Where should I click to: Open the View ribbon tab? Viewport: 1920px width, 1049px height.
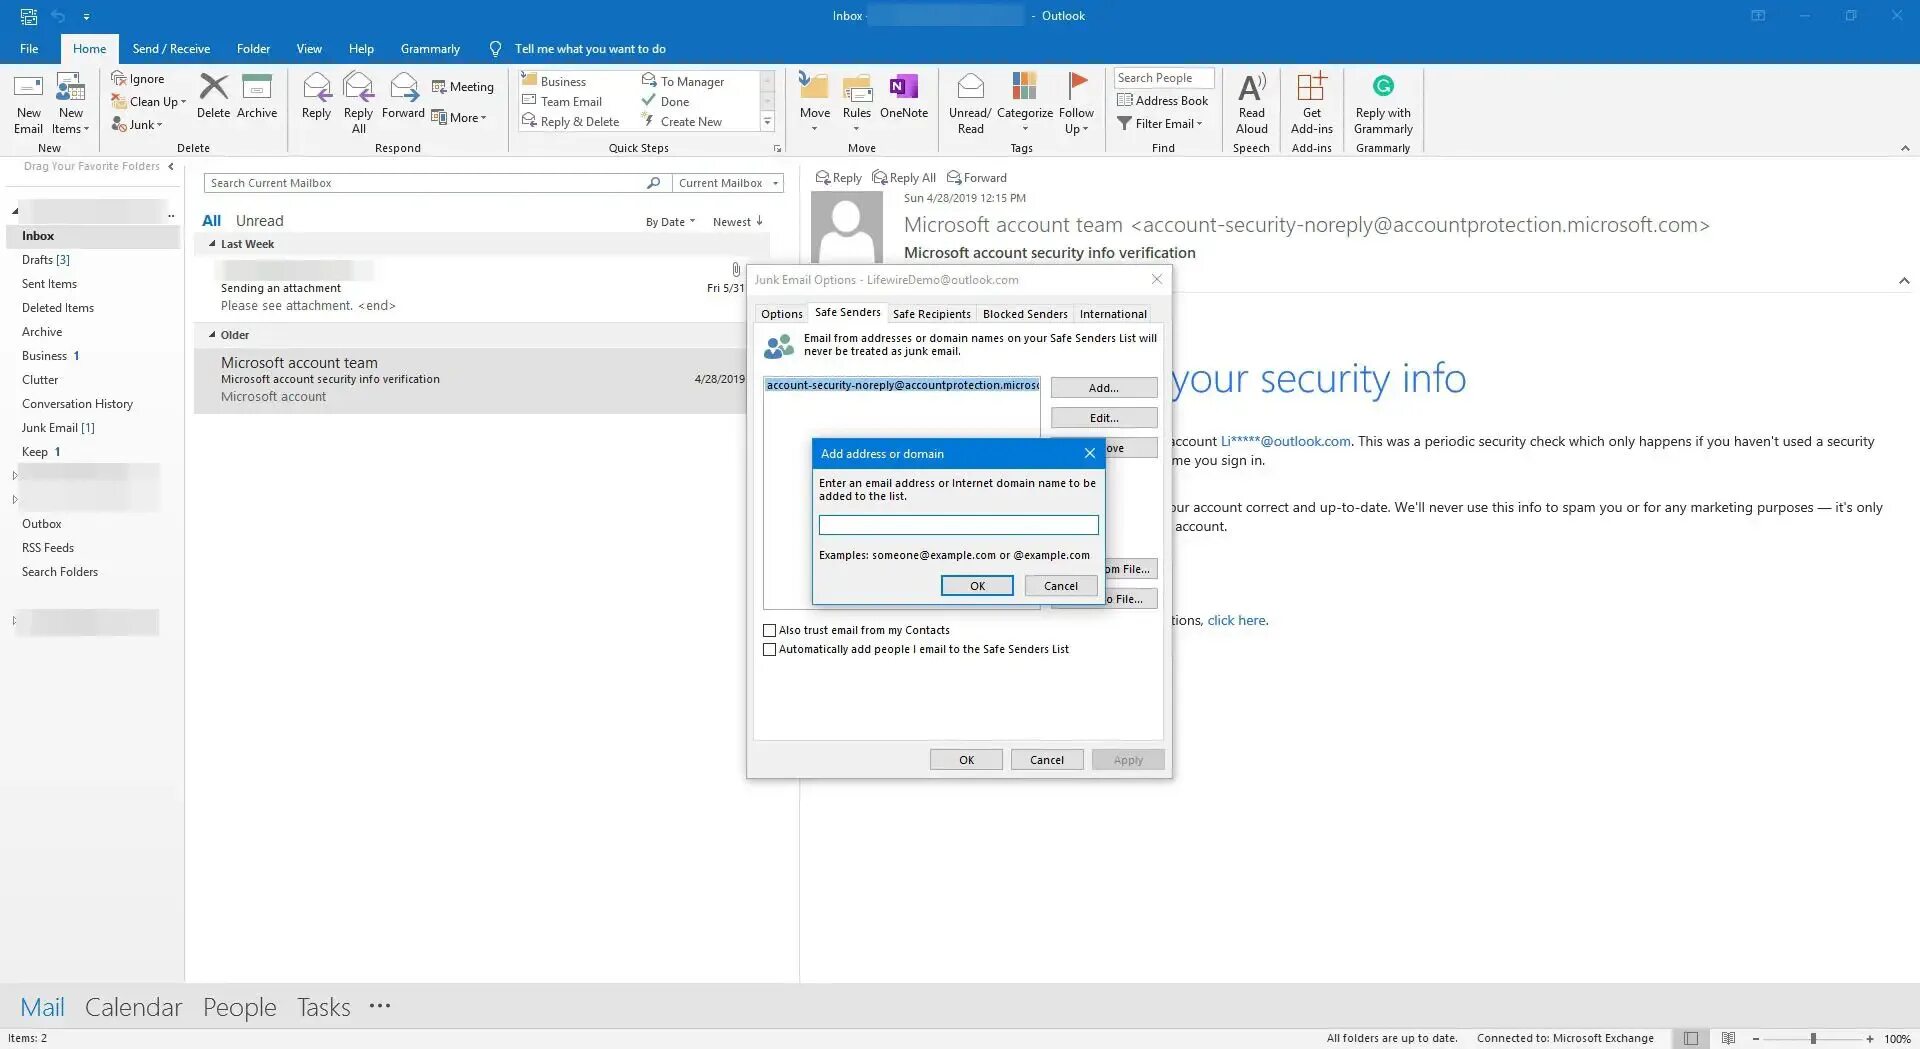pyautogui.click(x=309, y=49)
